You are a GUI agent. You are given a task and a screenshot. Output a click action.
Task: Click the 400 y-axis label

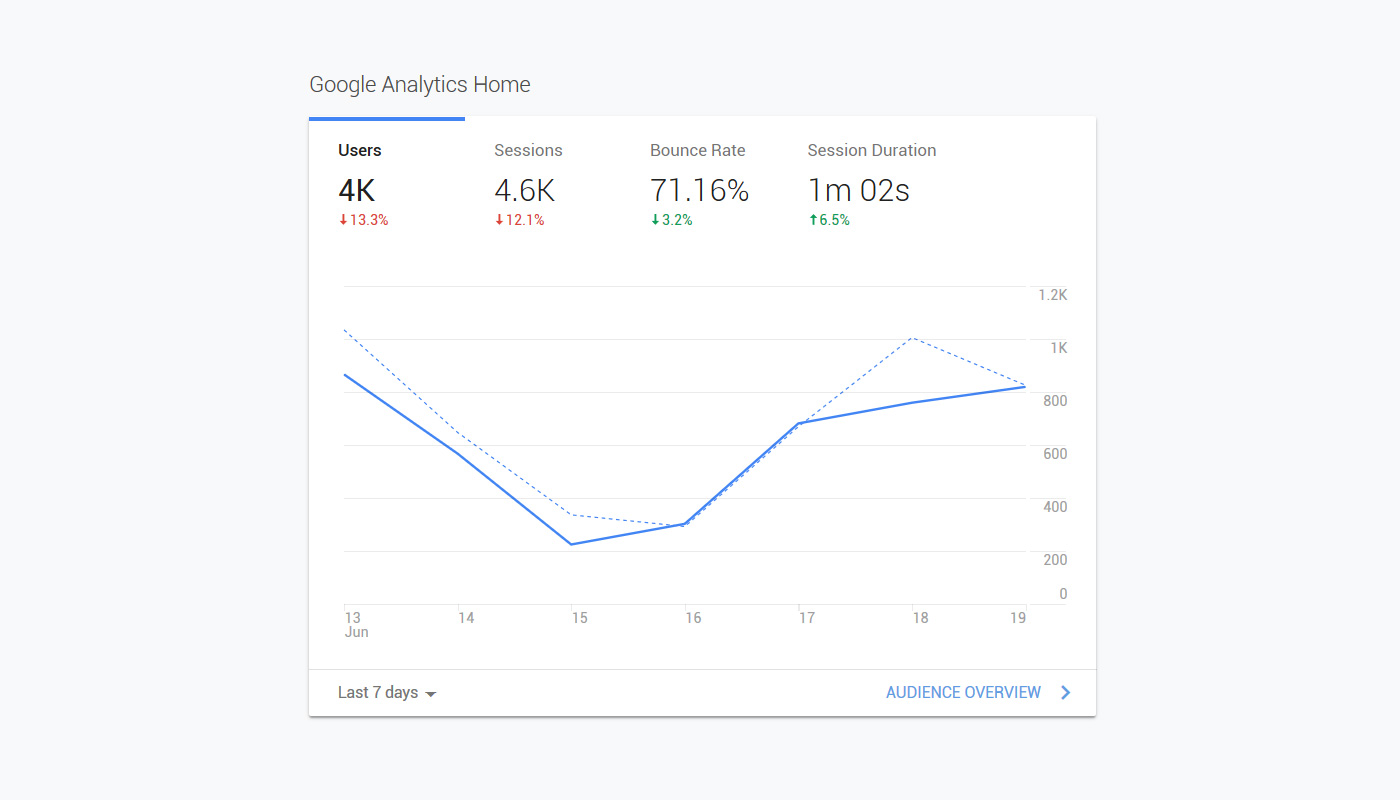pos(1055,507)
